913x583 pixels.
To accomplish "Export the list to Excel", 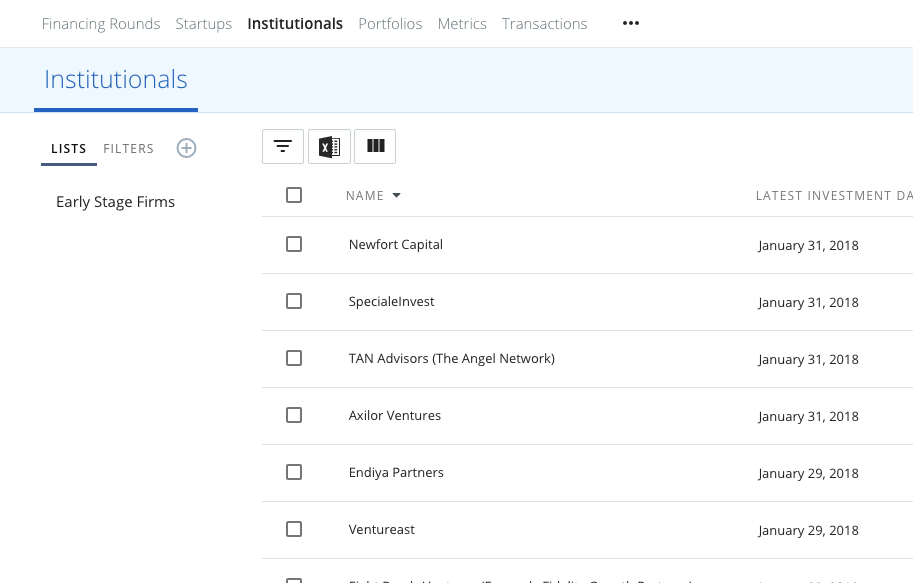I will 329,147.
